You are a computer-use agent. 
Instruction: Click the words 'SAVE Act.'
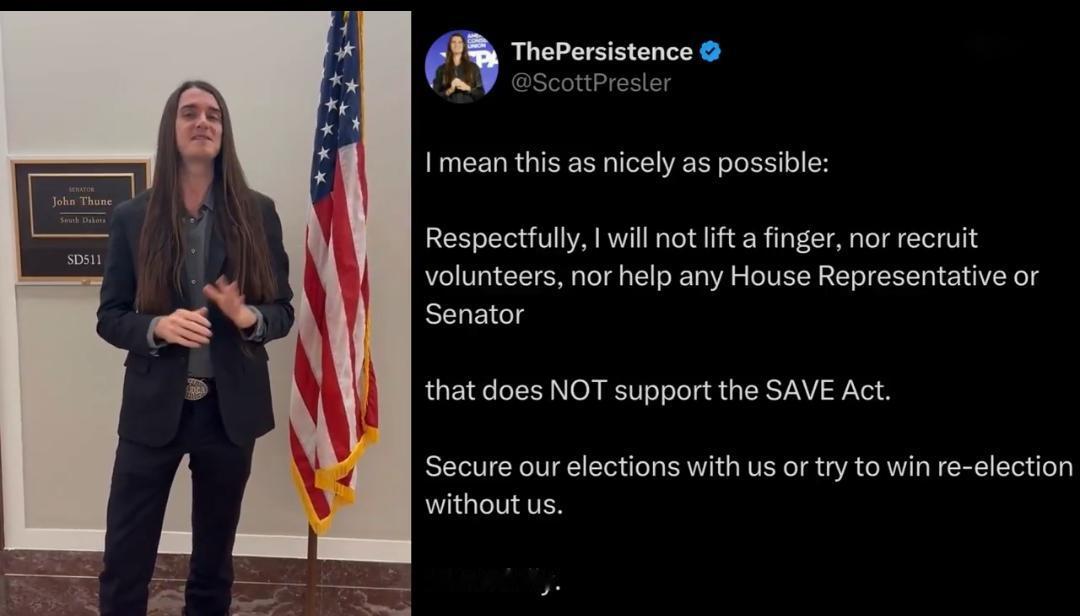point(828,391)
